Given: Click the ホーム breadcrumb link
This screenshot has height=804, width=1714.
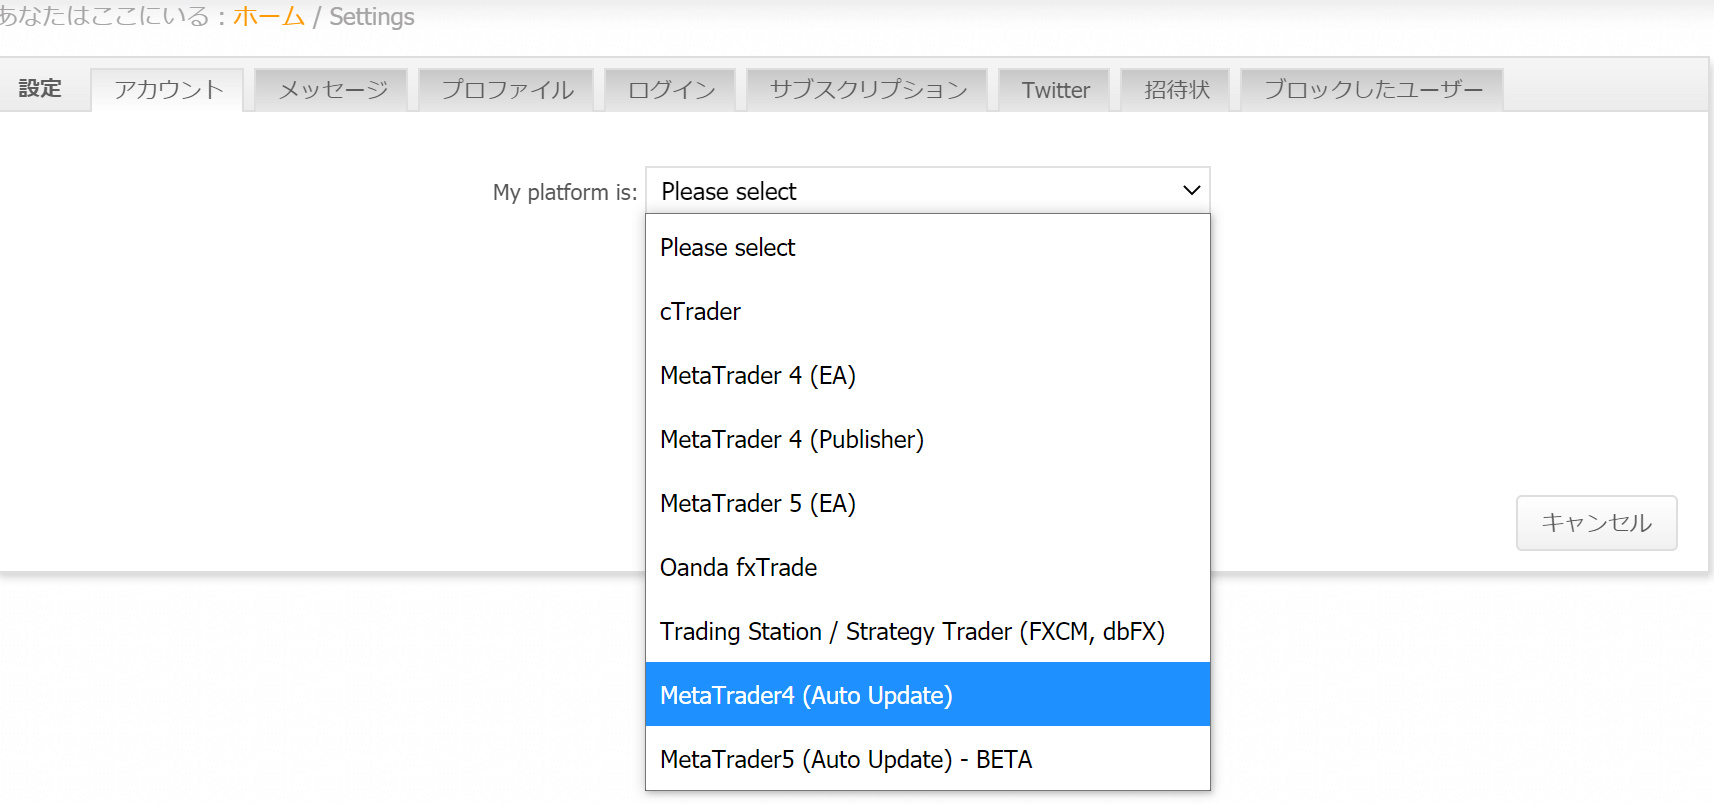Looking at the screenshot, I should coord(268,17).
